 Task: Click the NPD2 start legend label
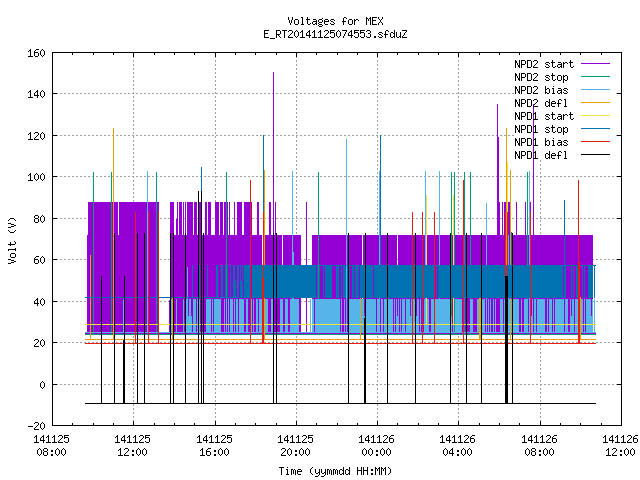tap(544, 64)
